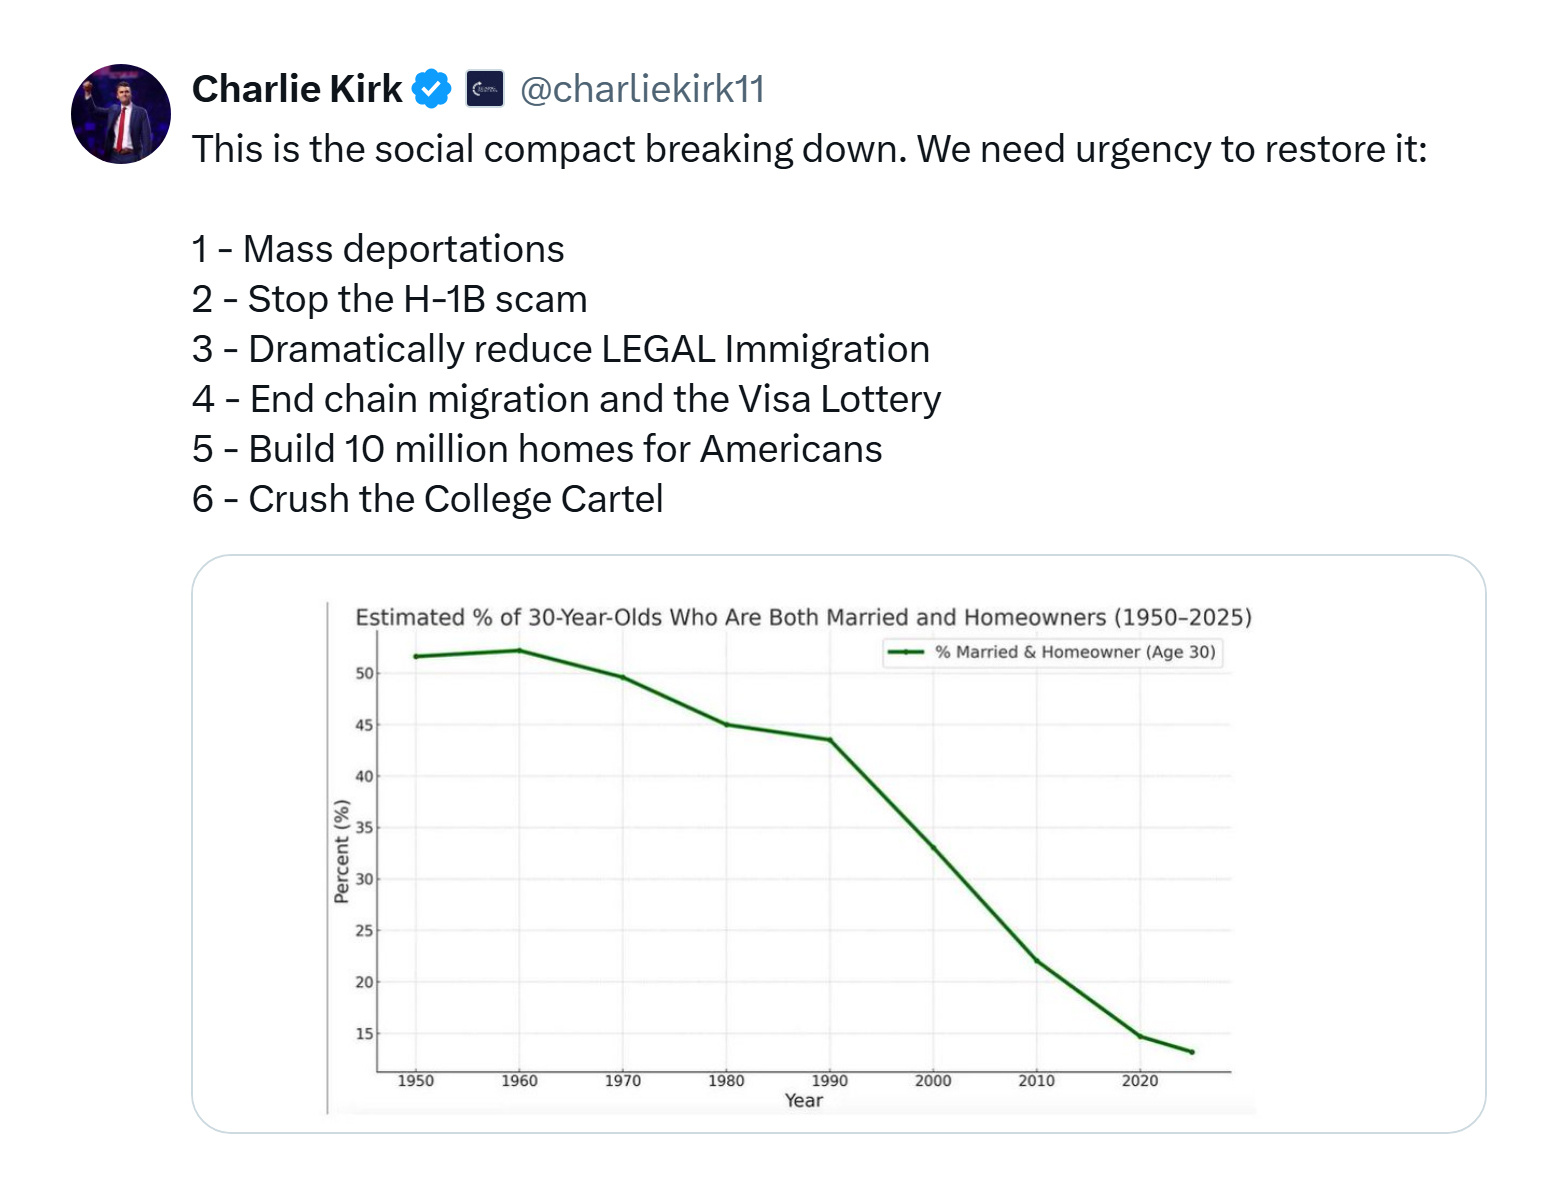Select the 1990 data point on the line
1547x1188 pixels.
pyautogui.click(x=830, y=740)
